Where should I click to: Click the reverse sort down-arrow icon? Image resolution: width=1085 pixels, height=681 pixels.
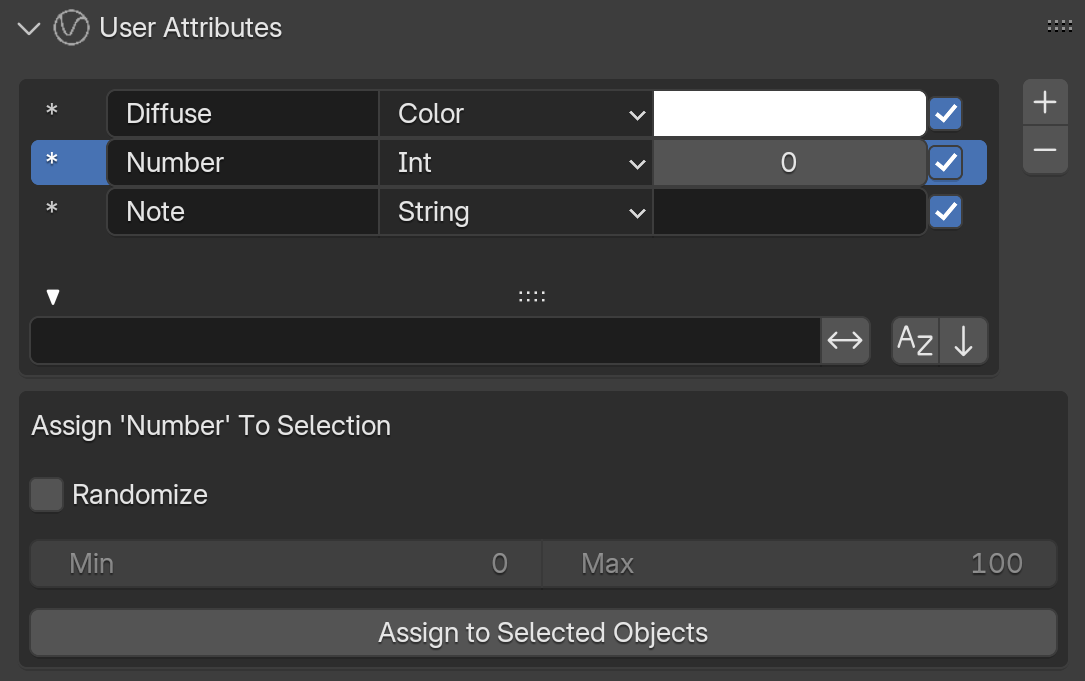click(963, 340)
